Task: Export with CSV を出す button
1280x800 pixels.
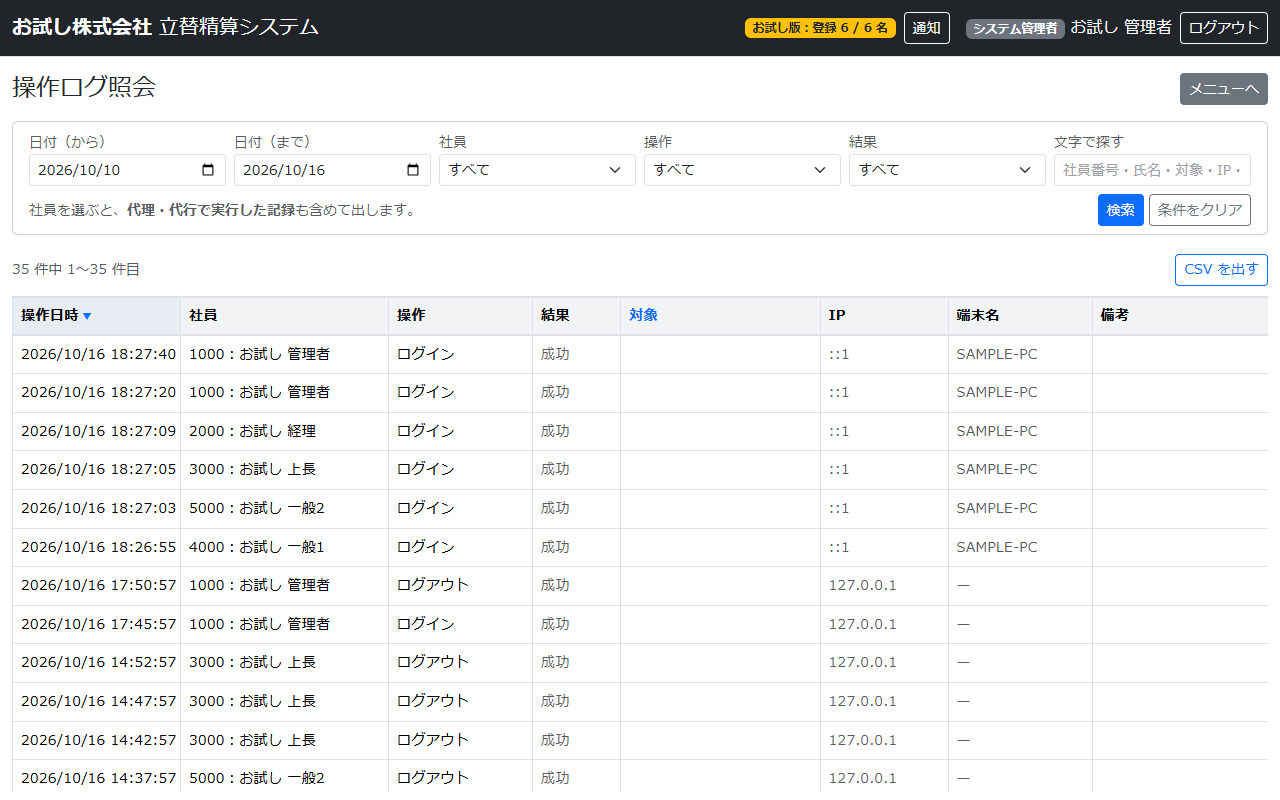Action: [1221, 270]
